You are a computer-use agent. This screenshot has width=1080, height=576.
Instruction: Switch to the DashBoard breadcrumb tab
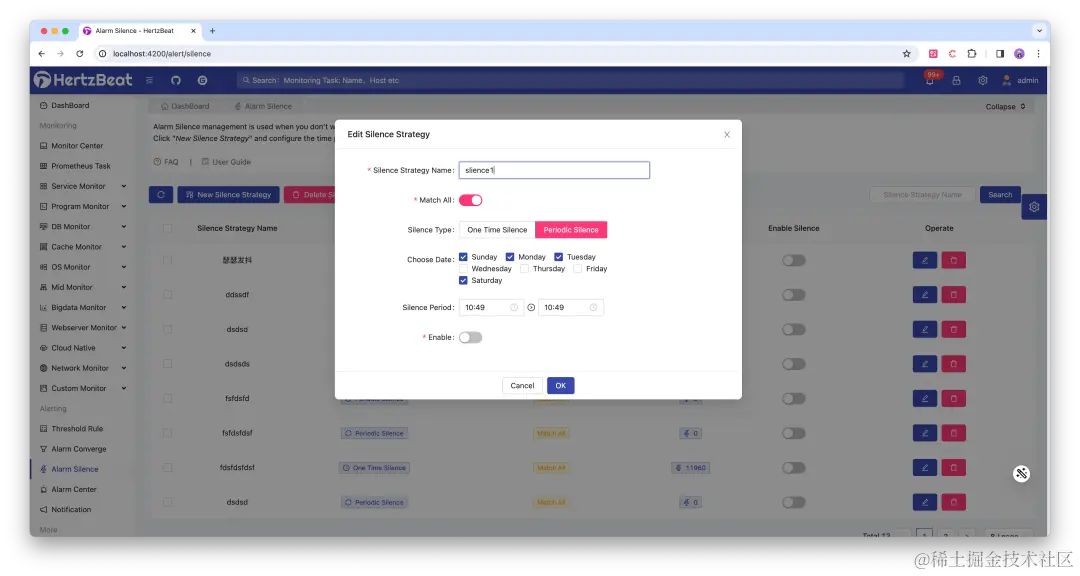tap(185, 106)
